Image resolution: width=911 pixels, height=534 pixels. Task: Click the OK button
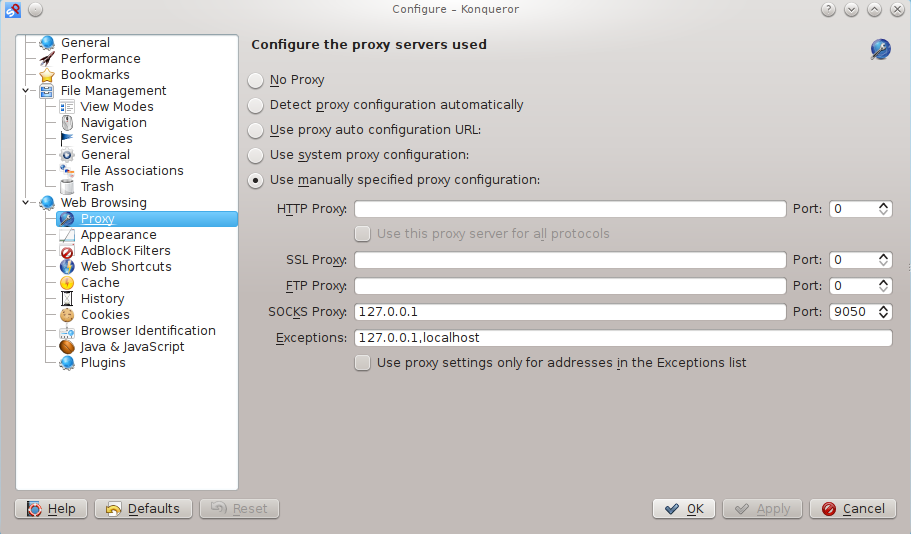pos(684,509)
